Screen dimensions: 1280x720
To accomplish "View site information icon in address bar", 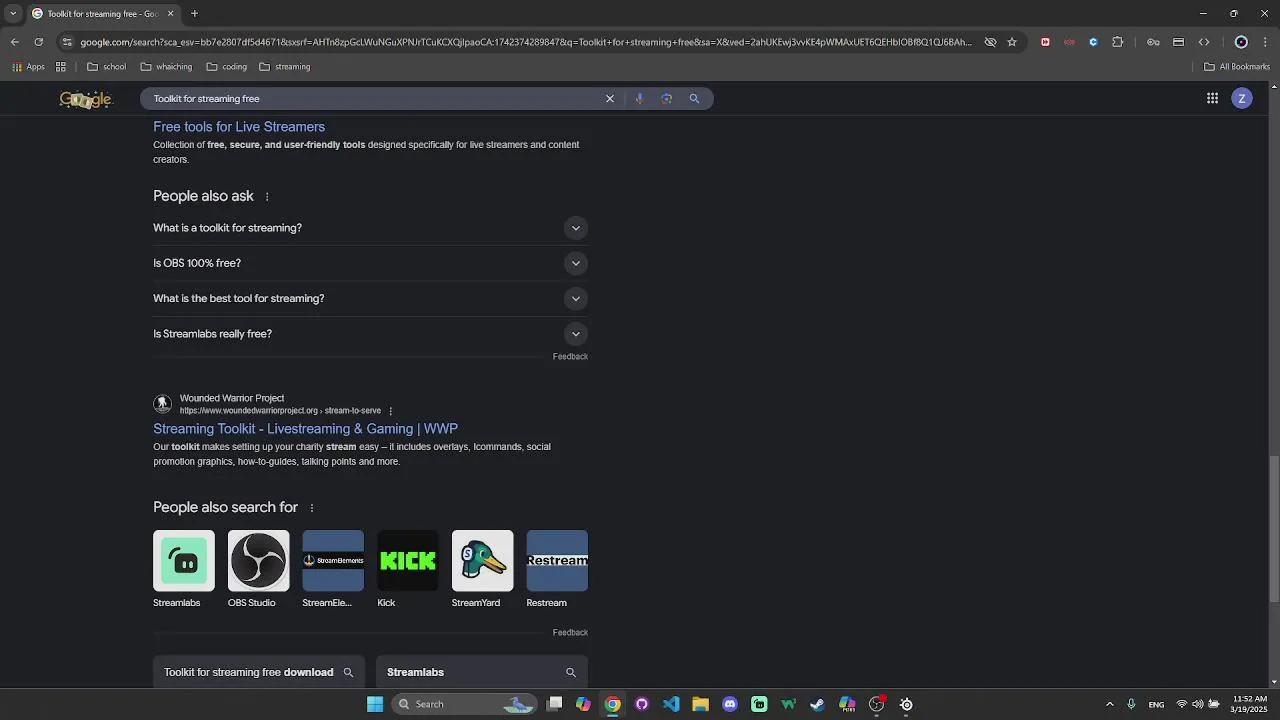I will (67, 42).
